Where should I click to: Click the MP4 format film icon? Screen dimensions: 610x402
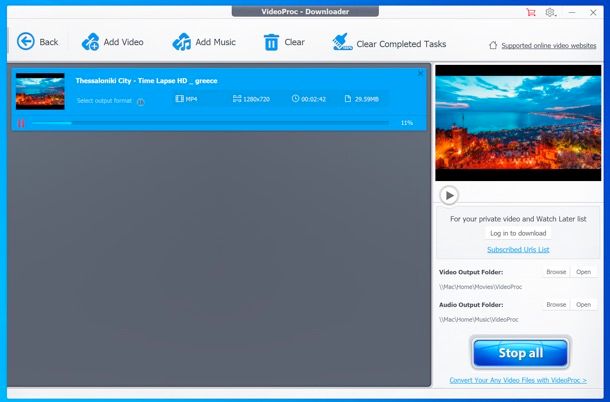(x=179, y=99)
